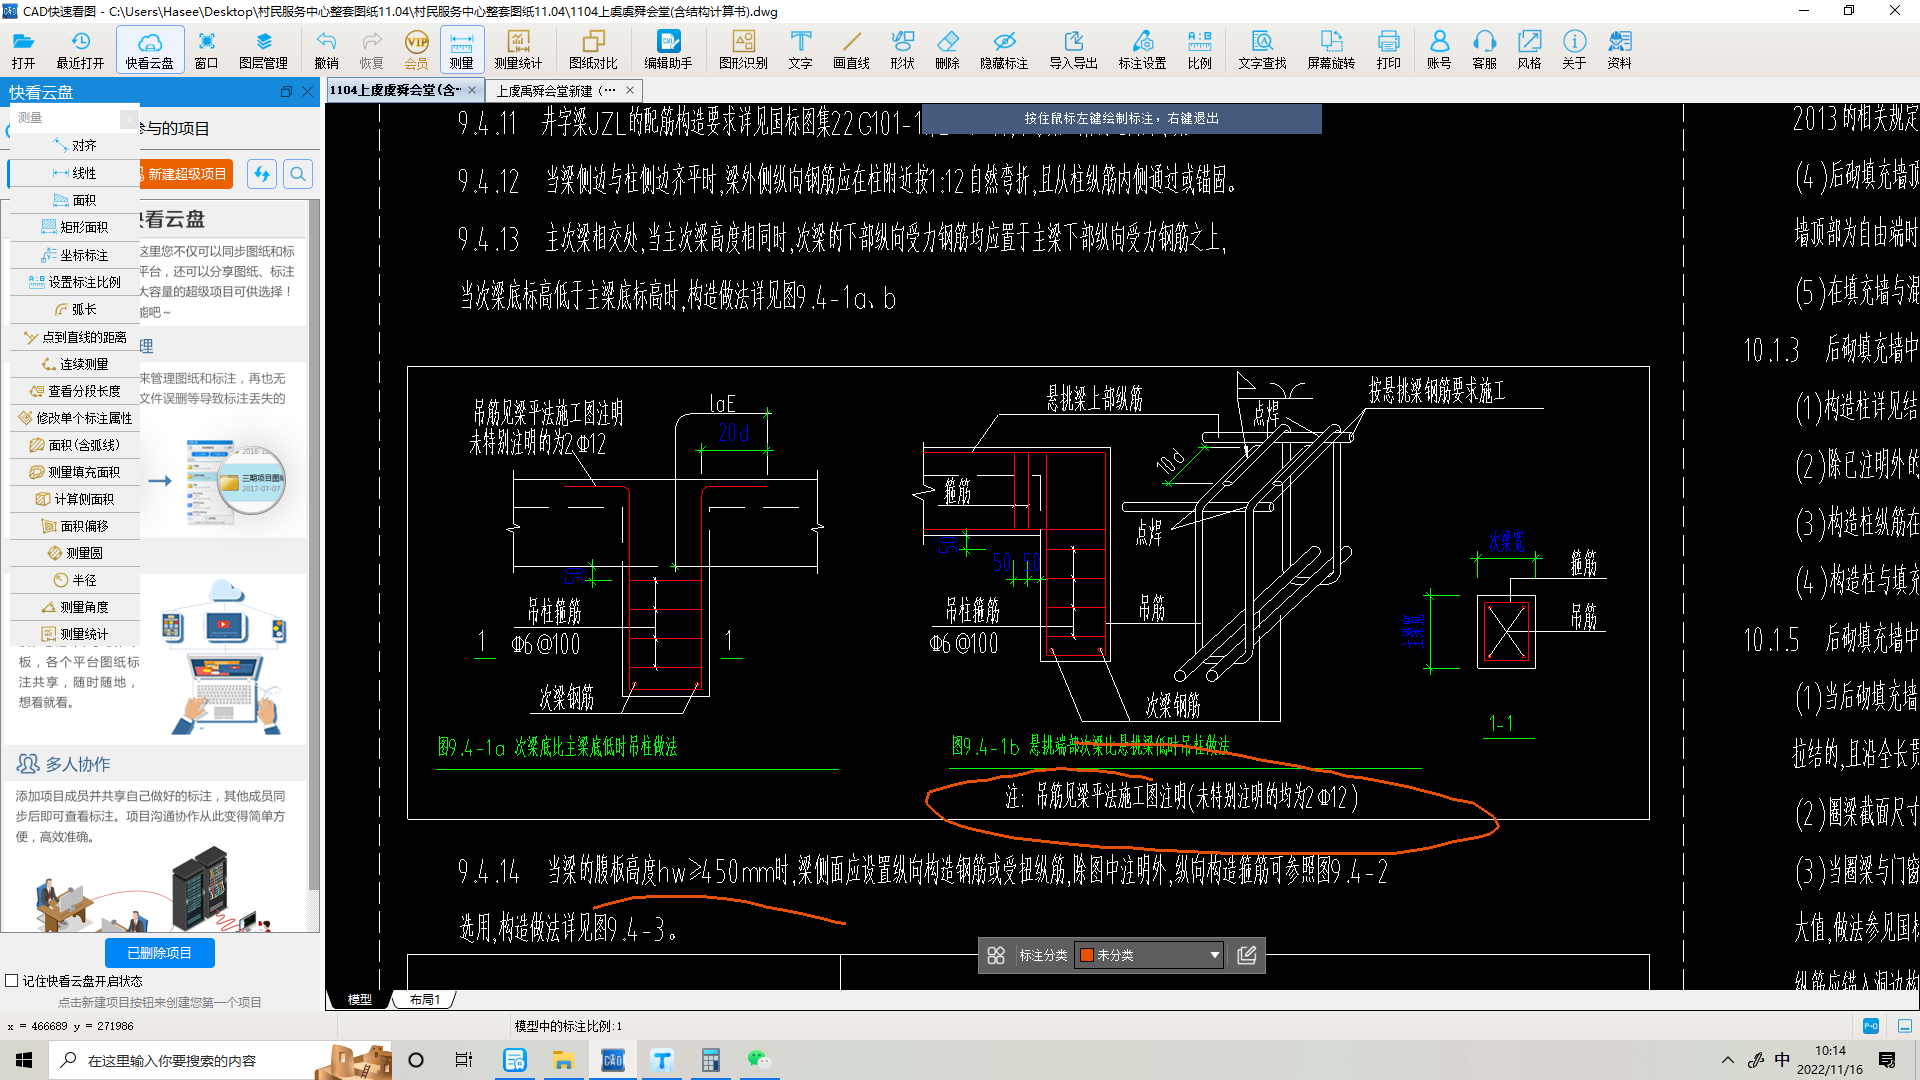
Task: Open the 最近打开 recent files list
Action: (x=80, y=49)
